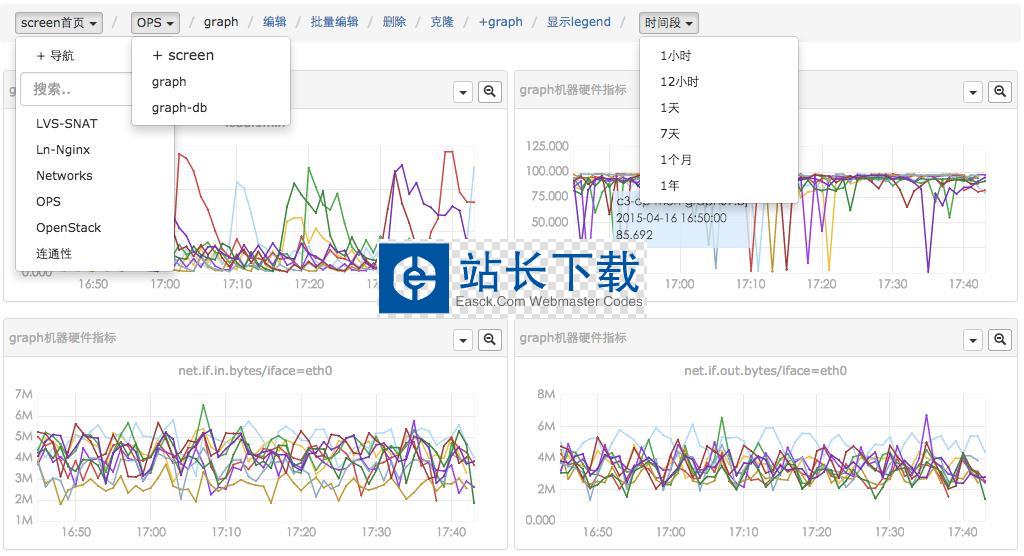Click the magnifier icon on top-right graph panel
This screenshot has height=556, width=1024.
[x=999, y=92]
